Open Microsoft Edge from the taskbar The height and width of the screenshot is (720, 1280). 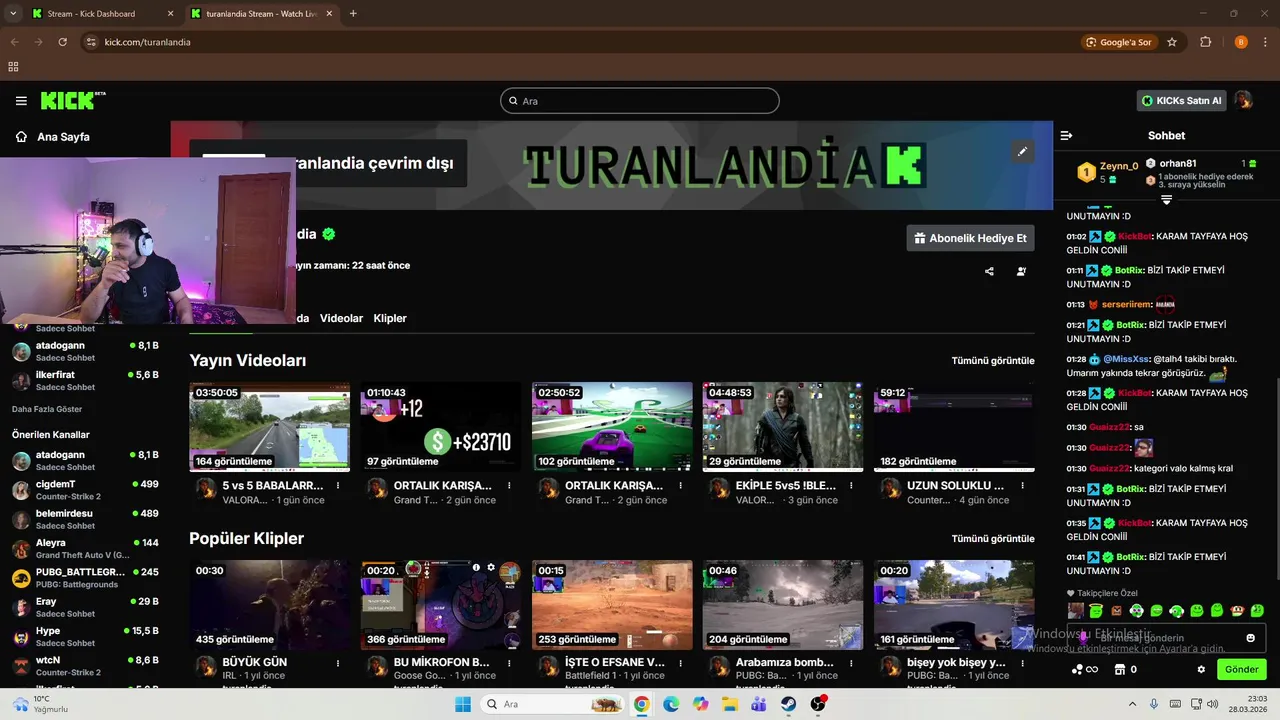(671, 704)
